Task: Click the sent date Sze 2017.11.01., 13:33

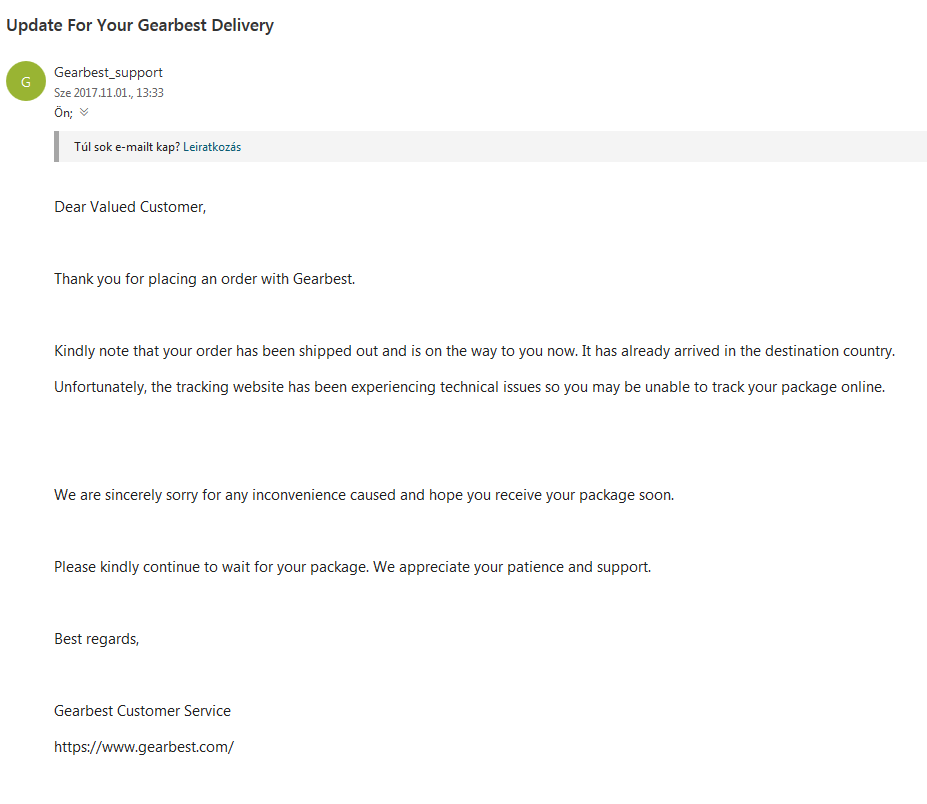Action: (x=109, y=93)
